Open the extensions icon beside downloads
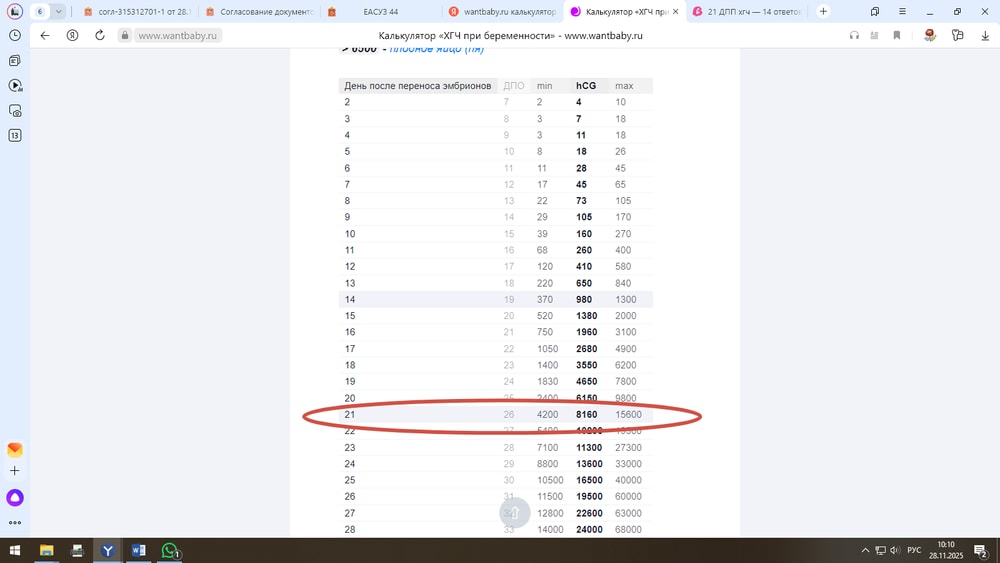The height and width of the screenshot is (563, 1000). point(957,35)
